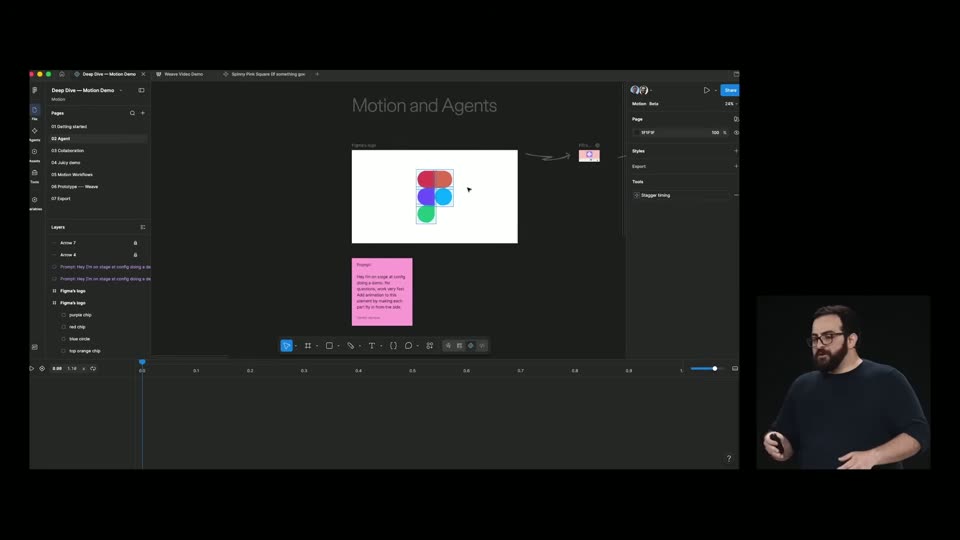This screenshot has height=540, width=960.
Task: Open present options chevron beside play
Action: point(715,91)
